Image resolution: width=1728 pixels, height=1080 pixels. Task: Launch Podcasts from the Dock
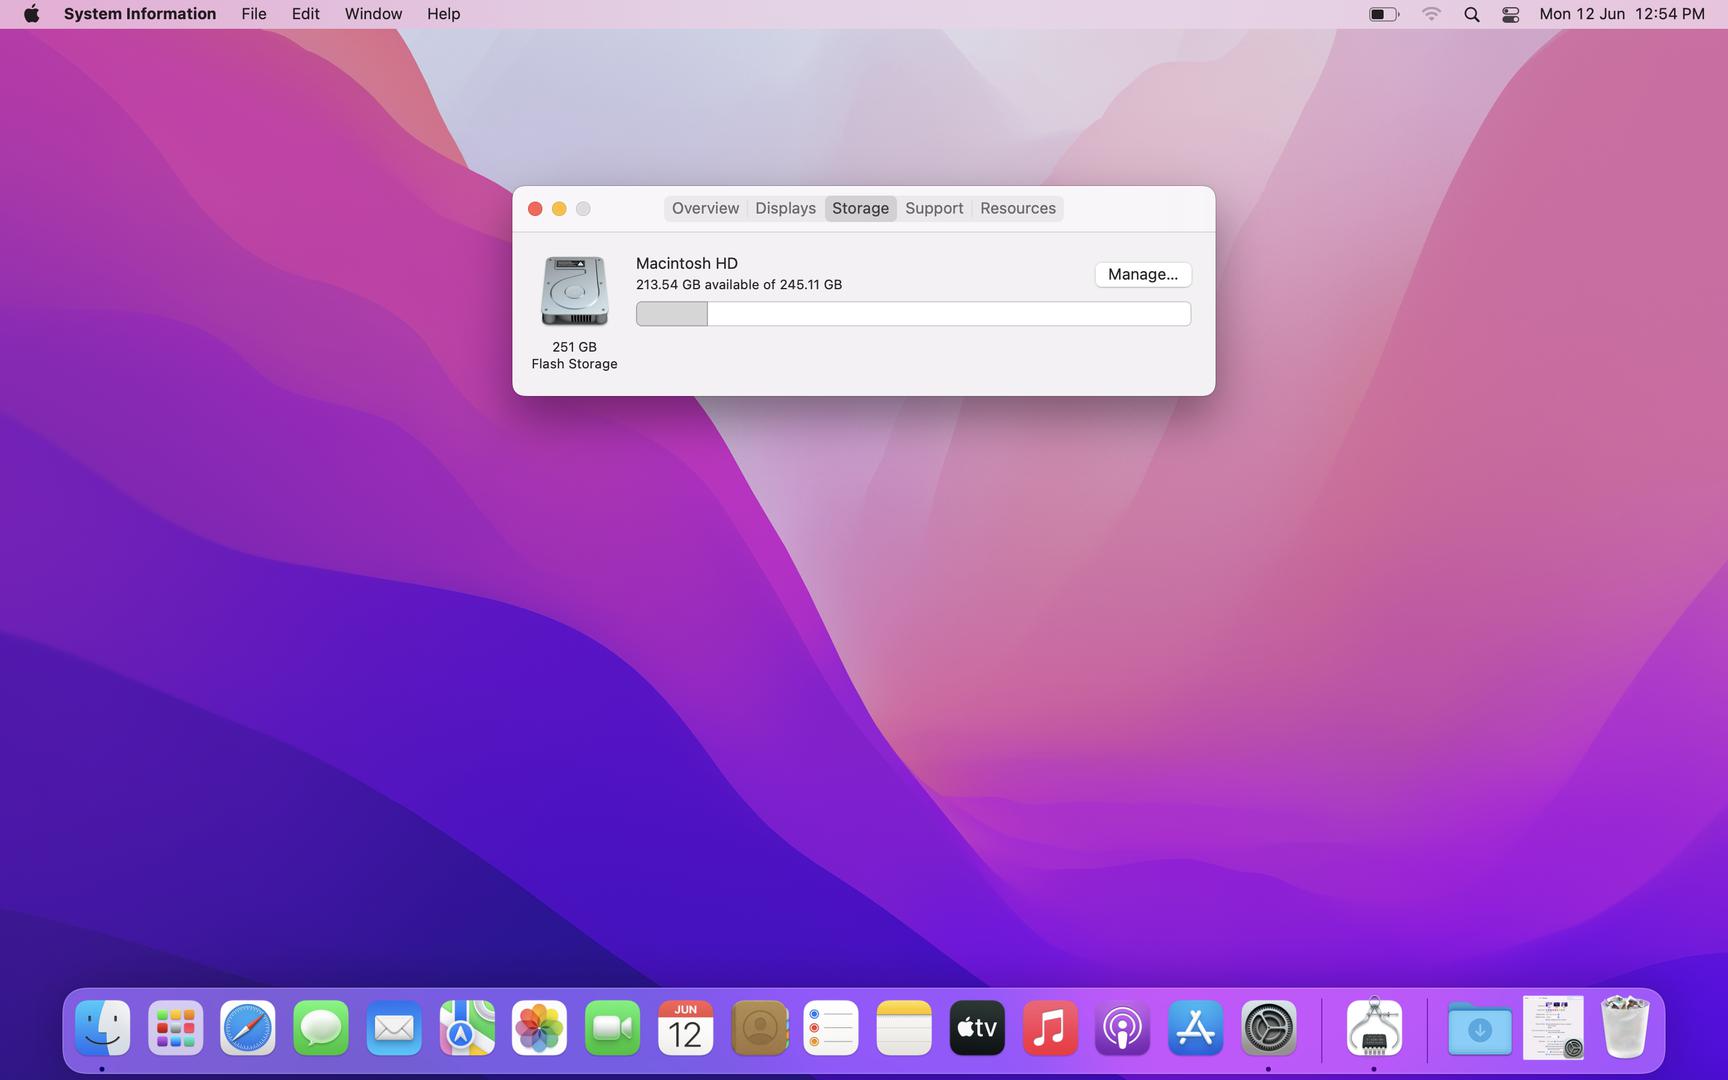tap(1122, 1028)
